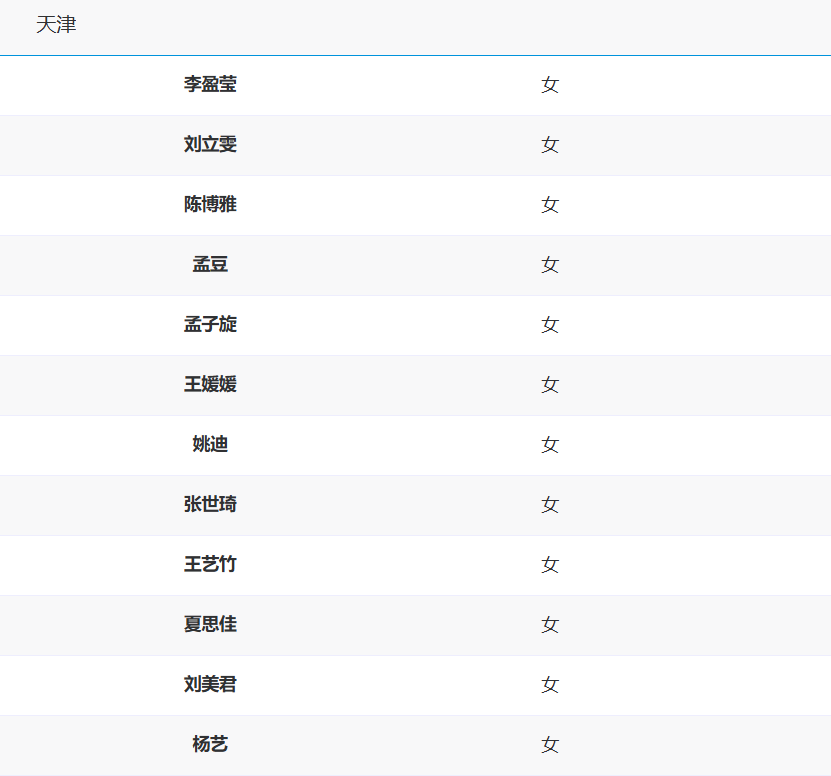Click the entry for 王艺竹
This screenshot has width=831, height=776.
(209, 565)
